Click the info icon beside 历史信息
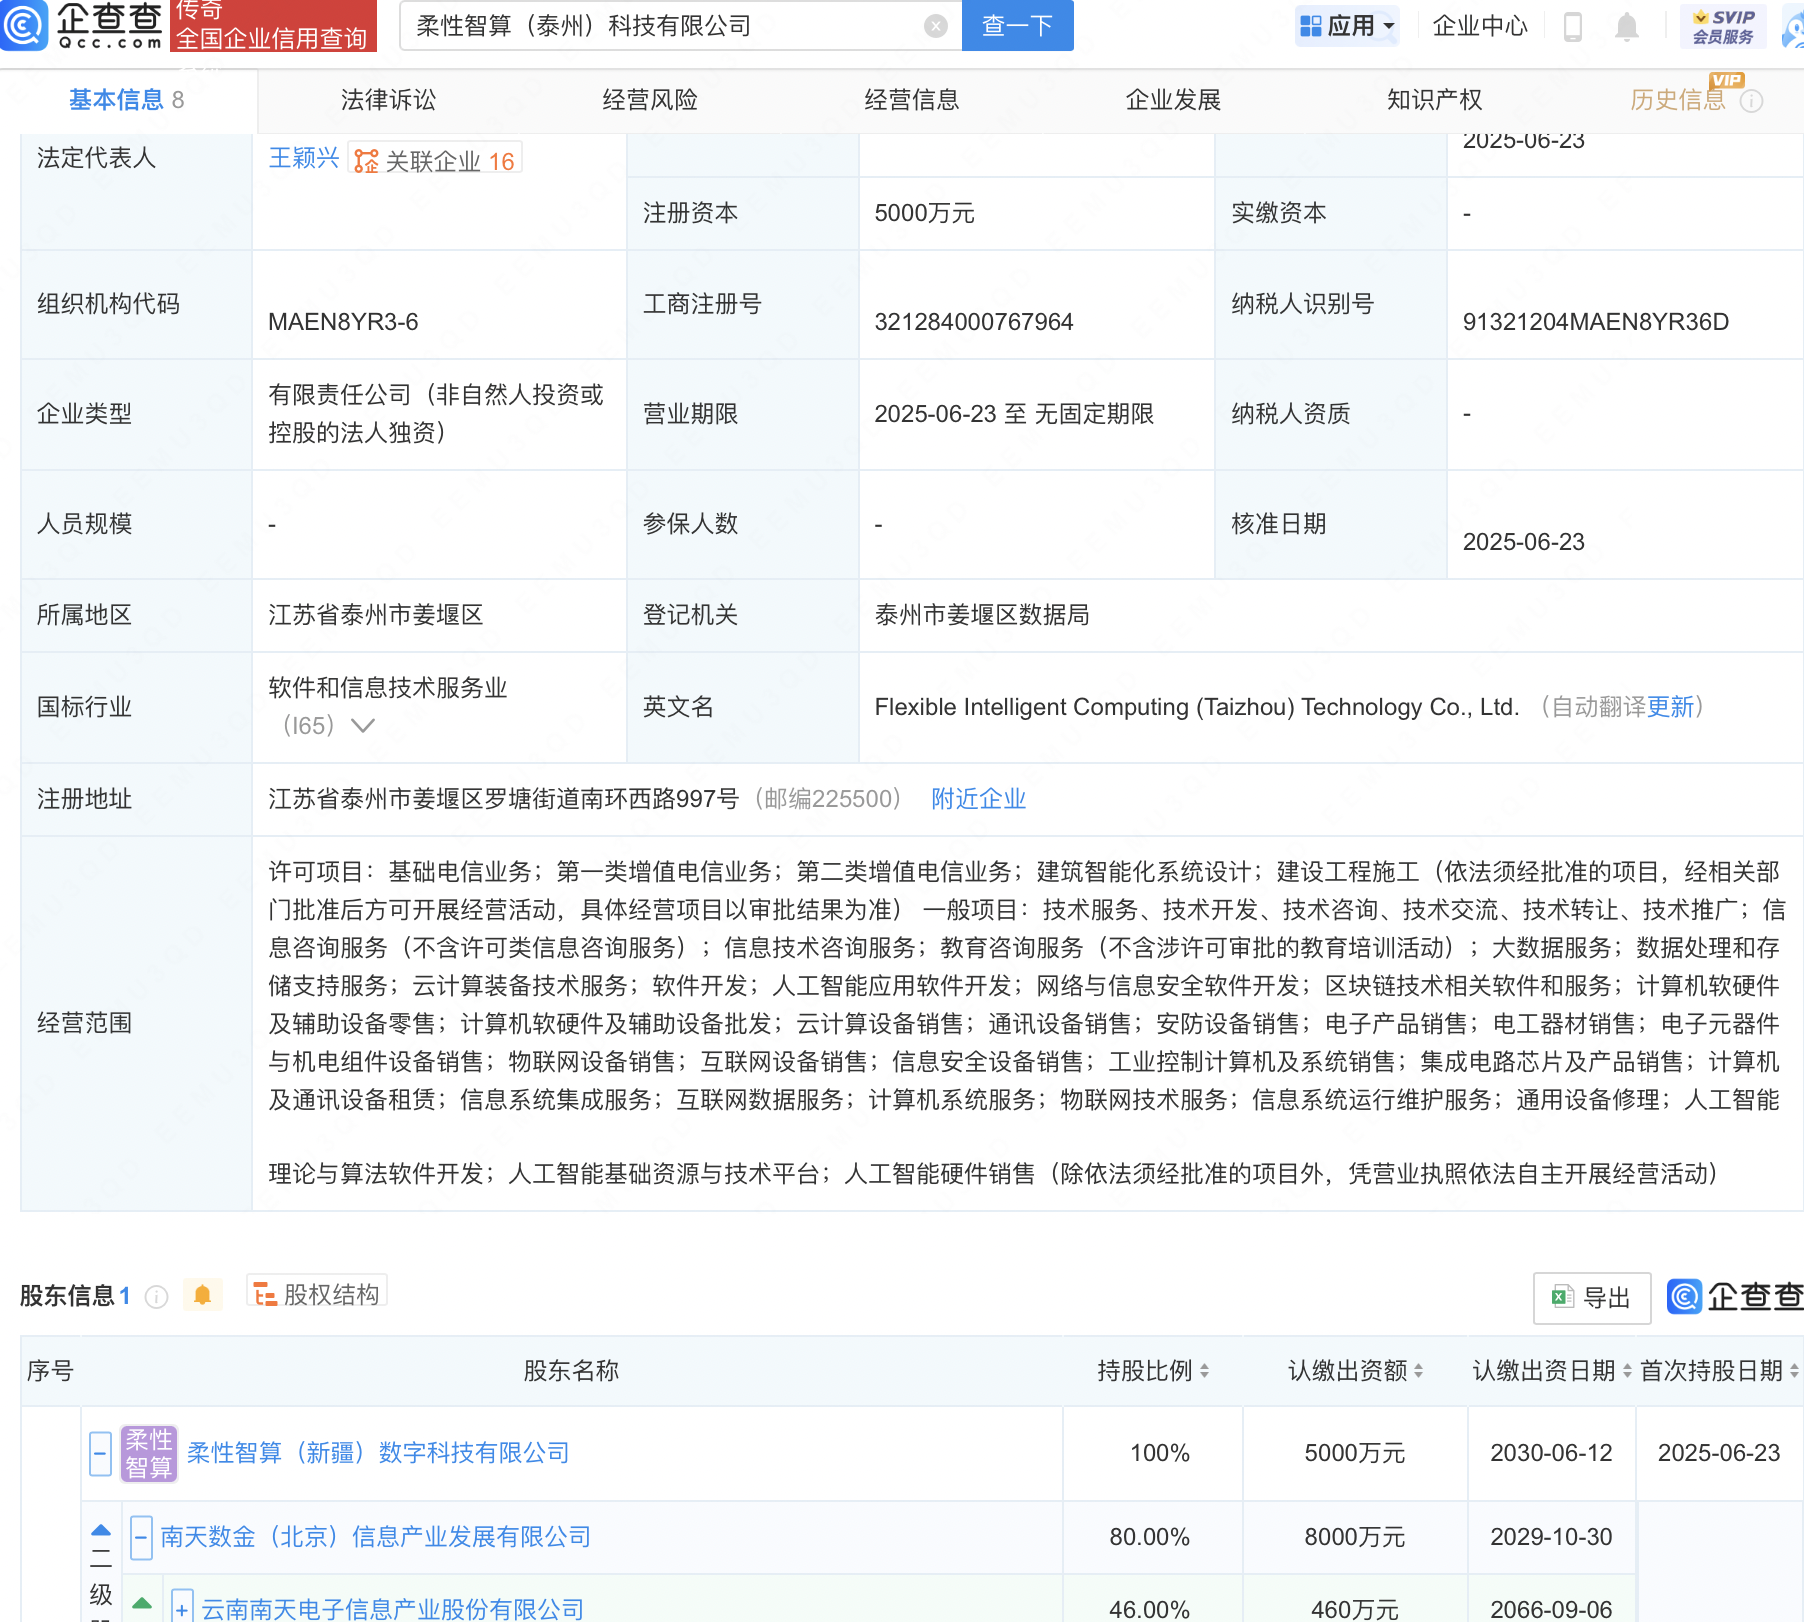 (x=1752, y=101)
